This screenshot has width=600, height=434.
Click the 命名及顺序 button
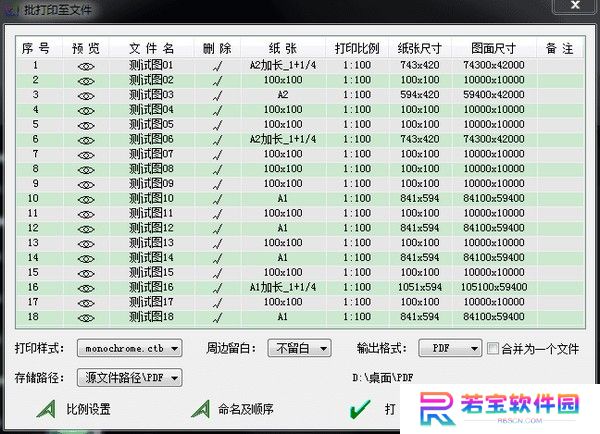[x=233, y=409]
